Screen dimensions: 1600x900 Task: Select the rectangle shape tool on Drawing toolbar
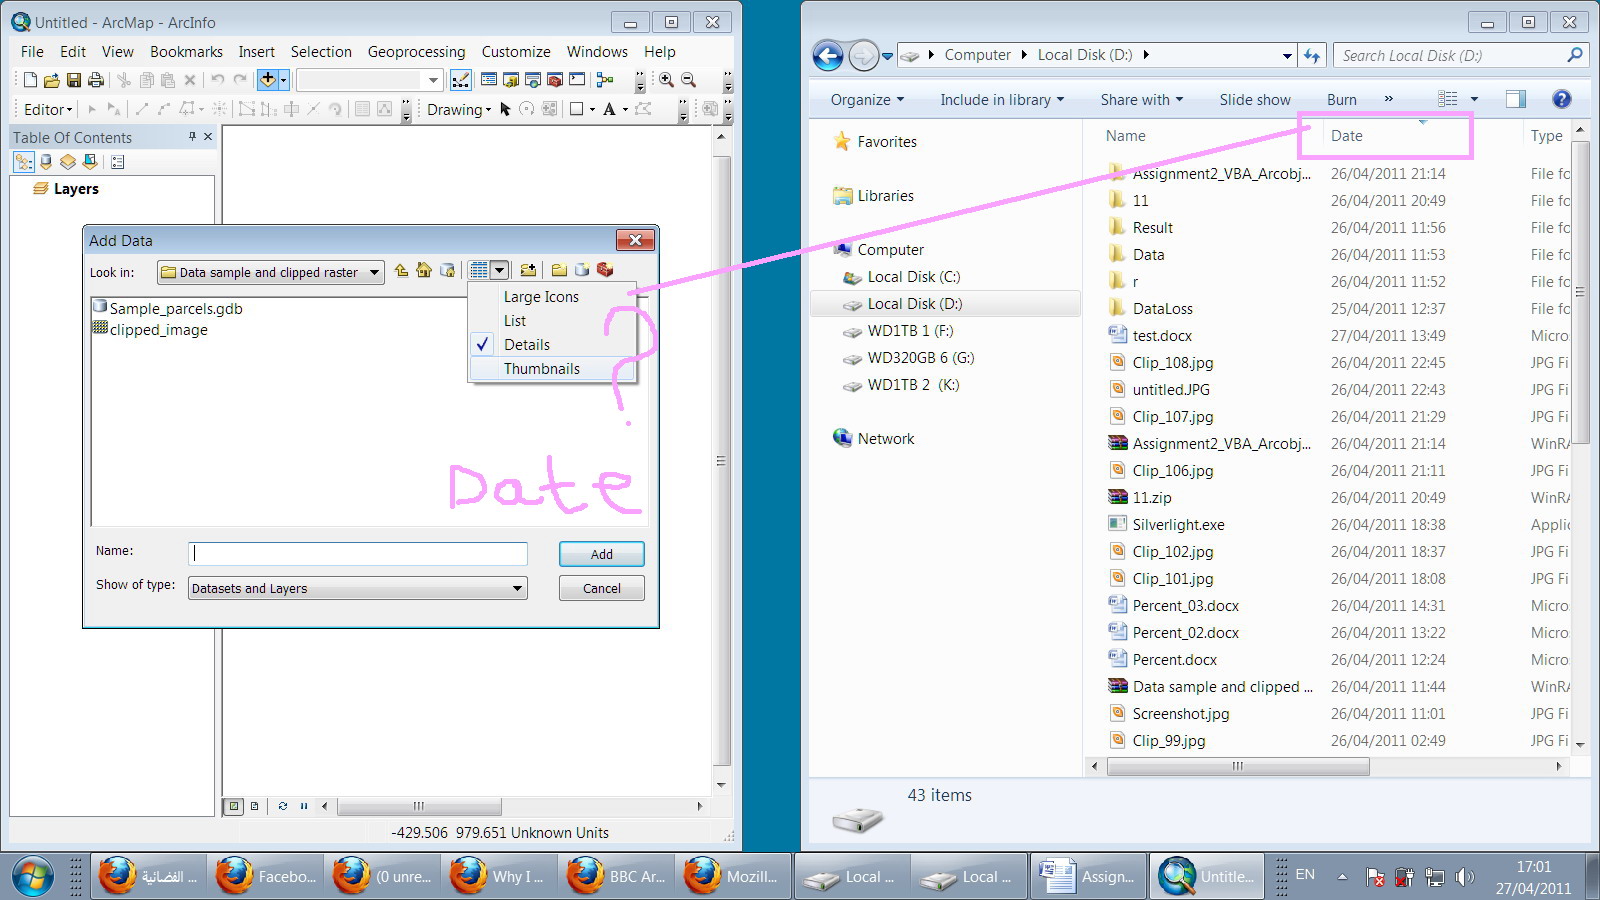(576, 109)
